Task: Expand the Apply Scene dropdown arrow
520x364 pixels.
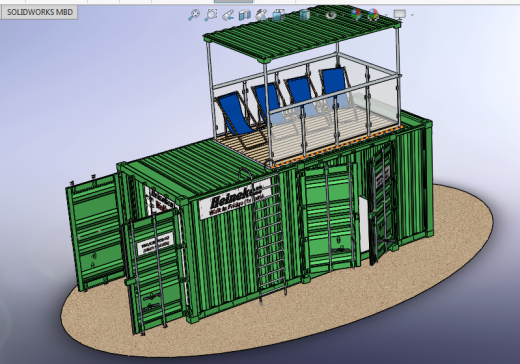Action: [386, 15]
